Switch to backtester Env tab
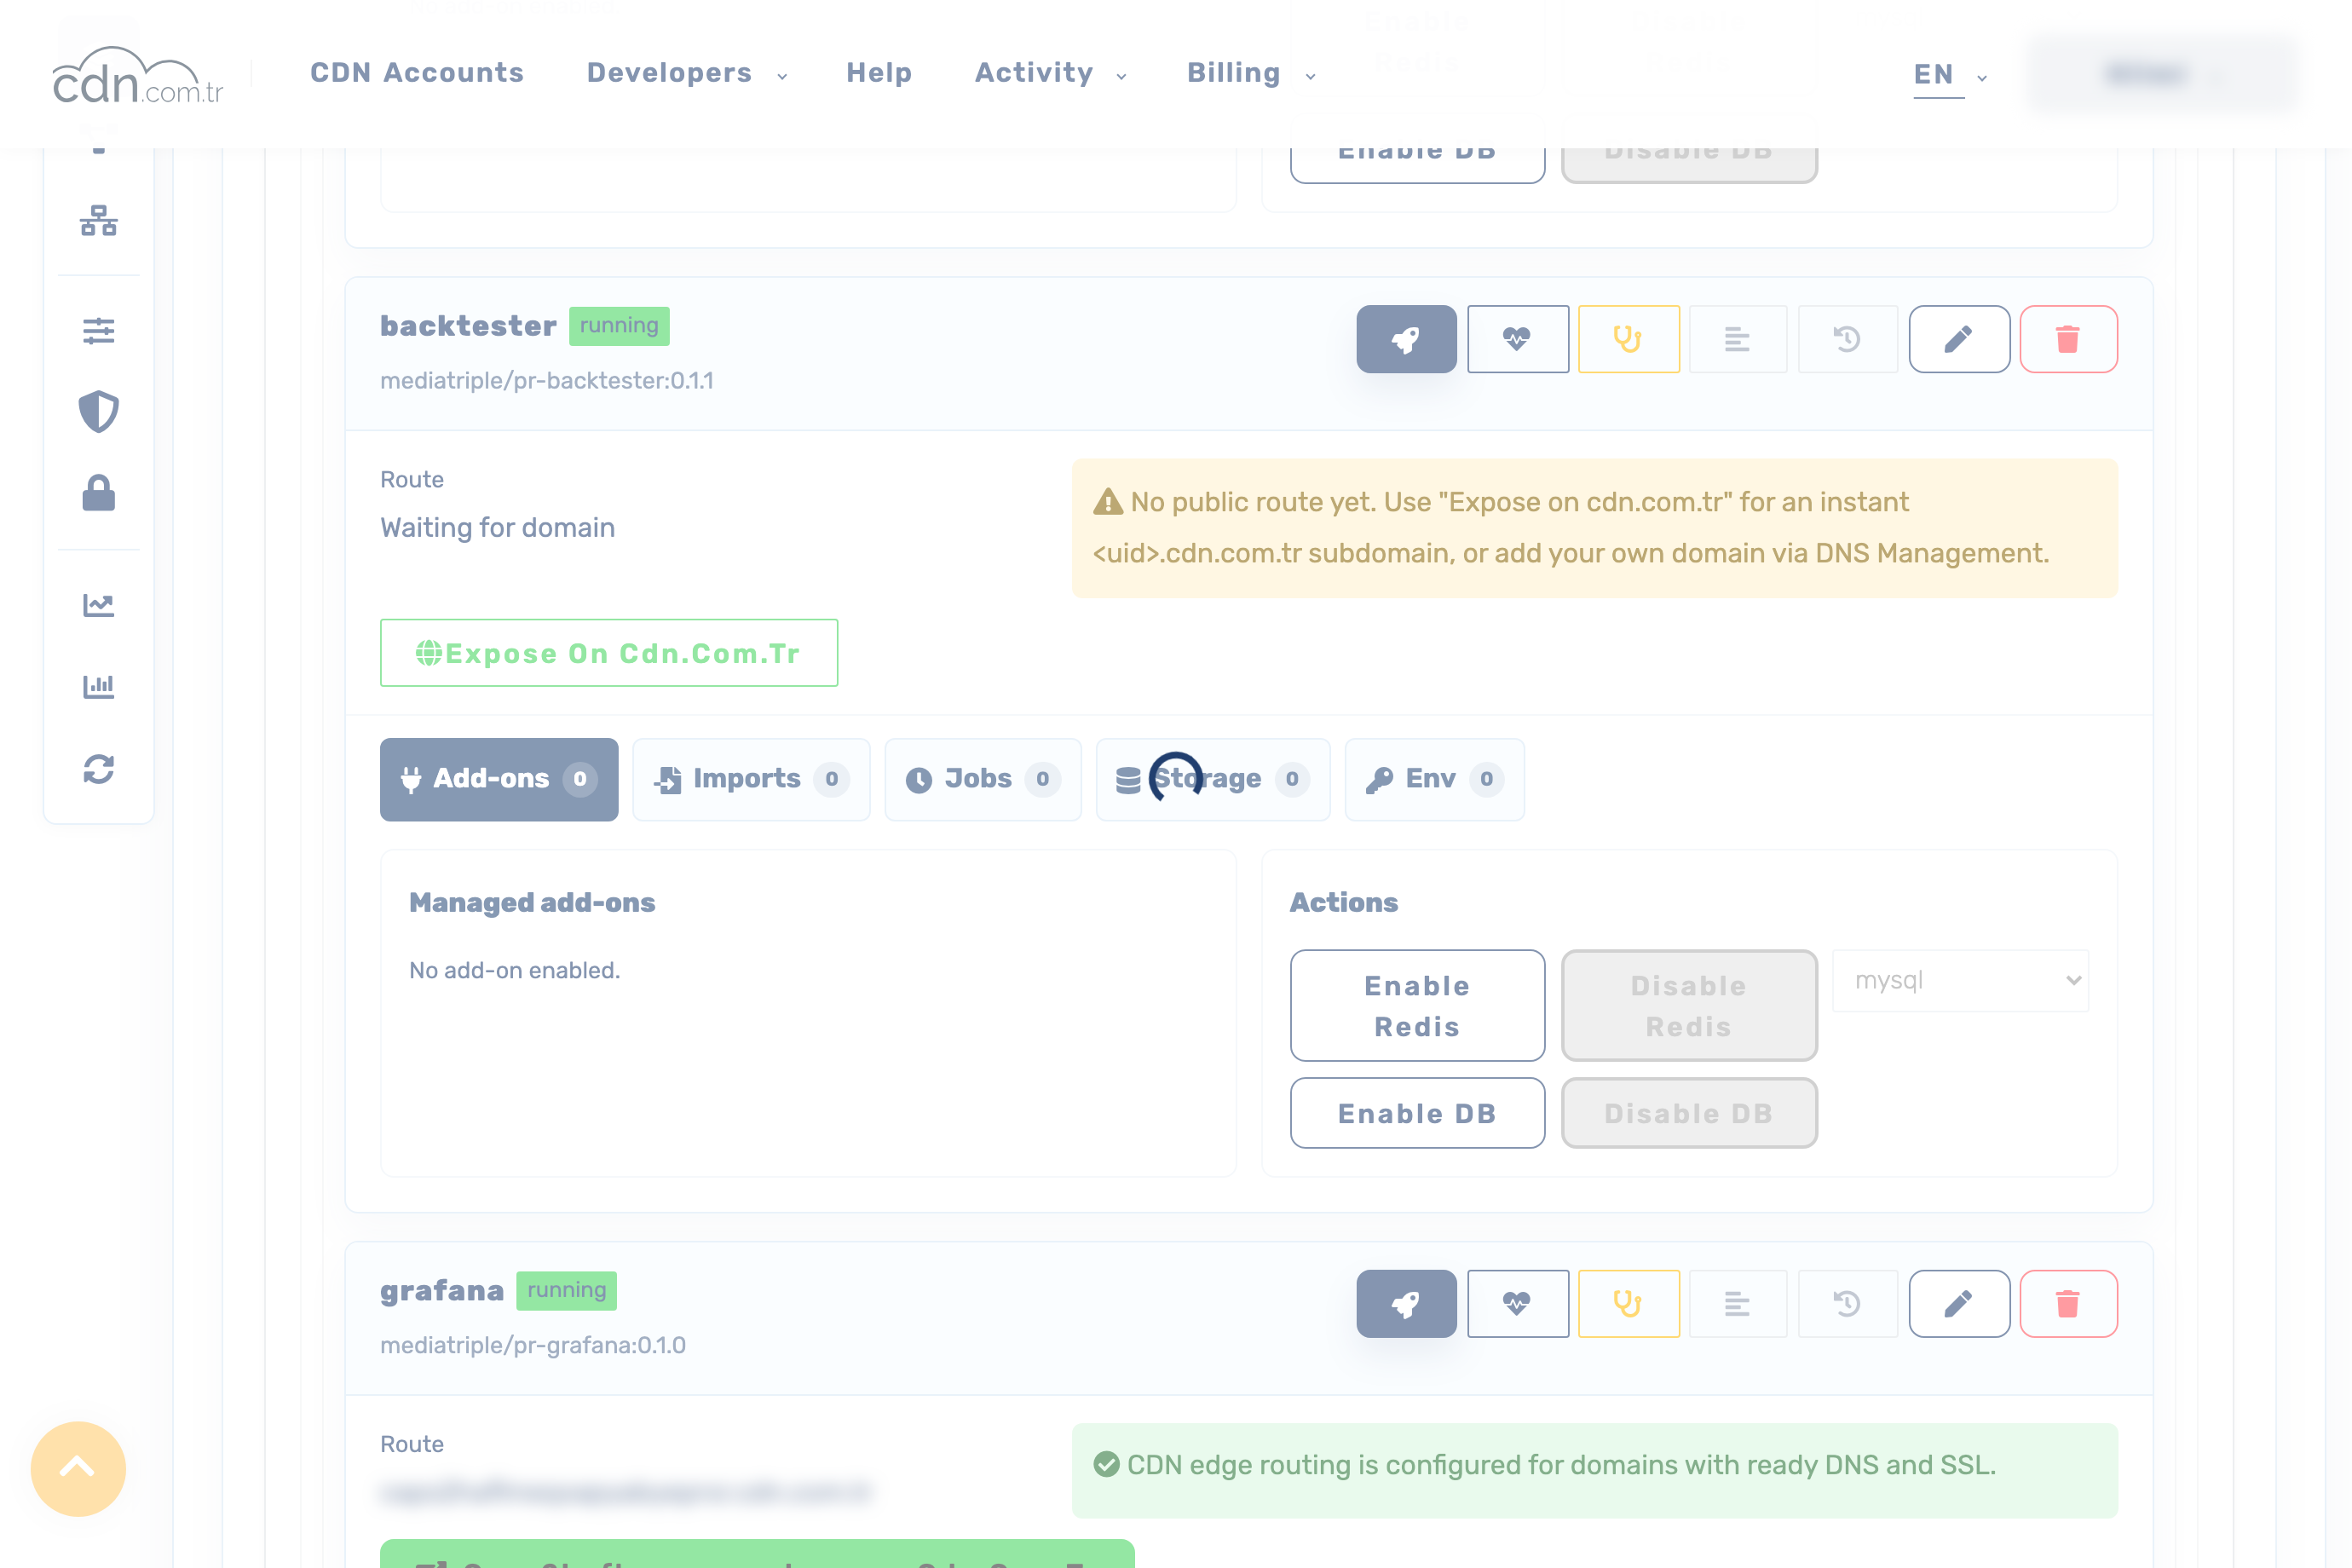The height and width of the screenshot is (1568, 2352). 1435,779
